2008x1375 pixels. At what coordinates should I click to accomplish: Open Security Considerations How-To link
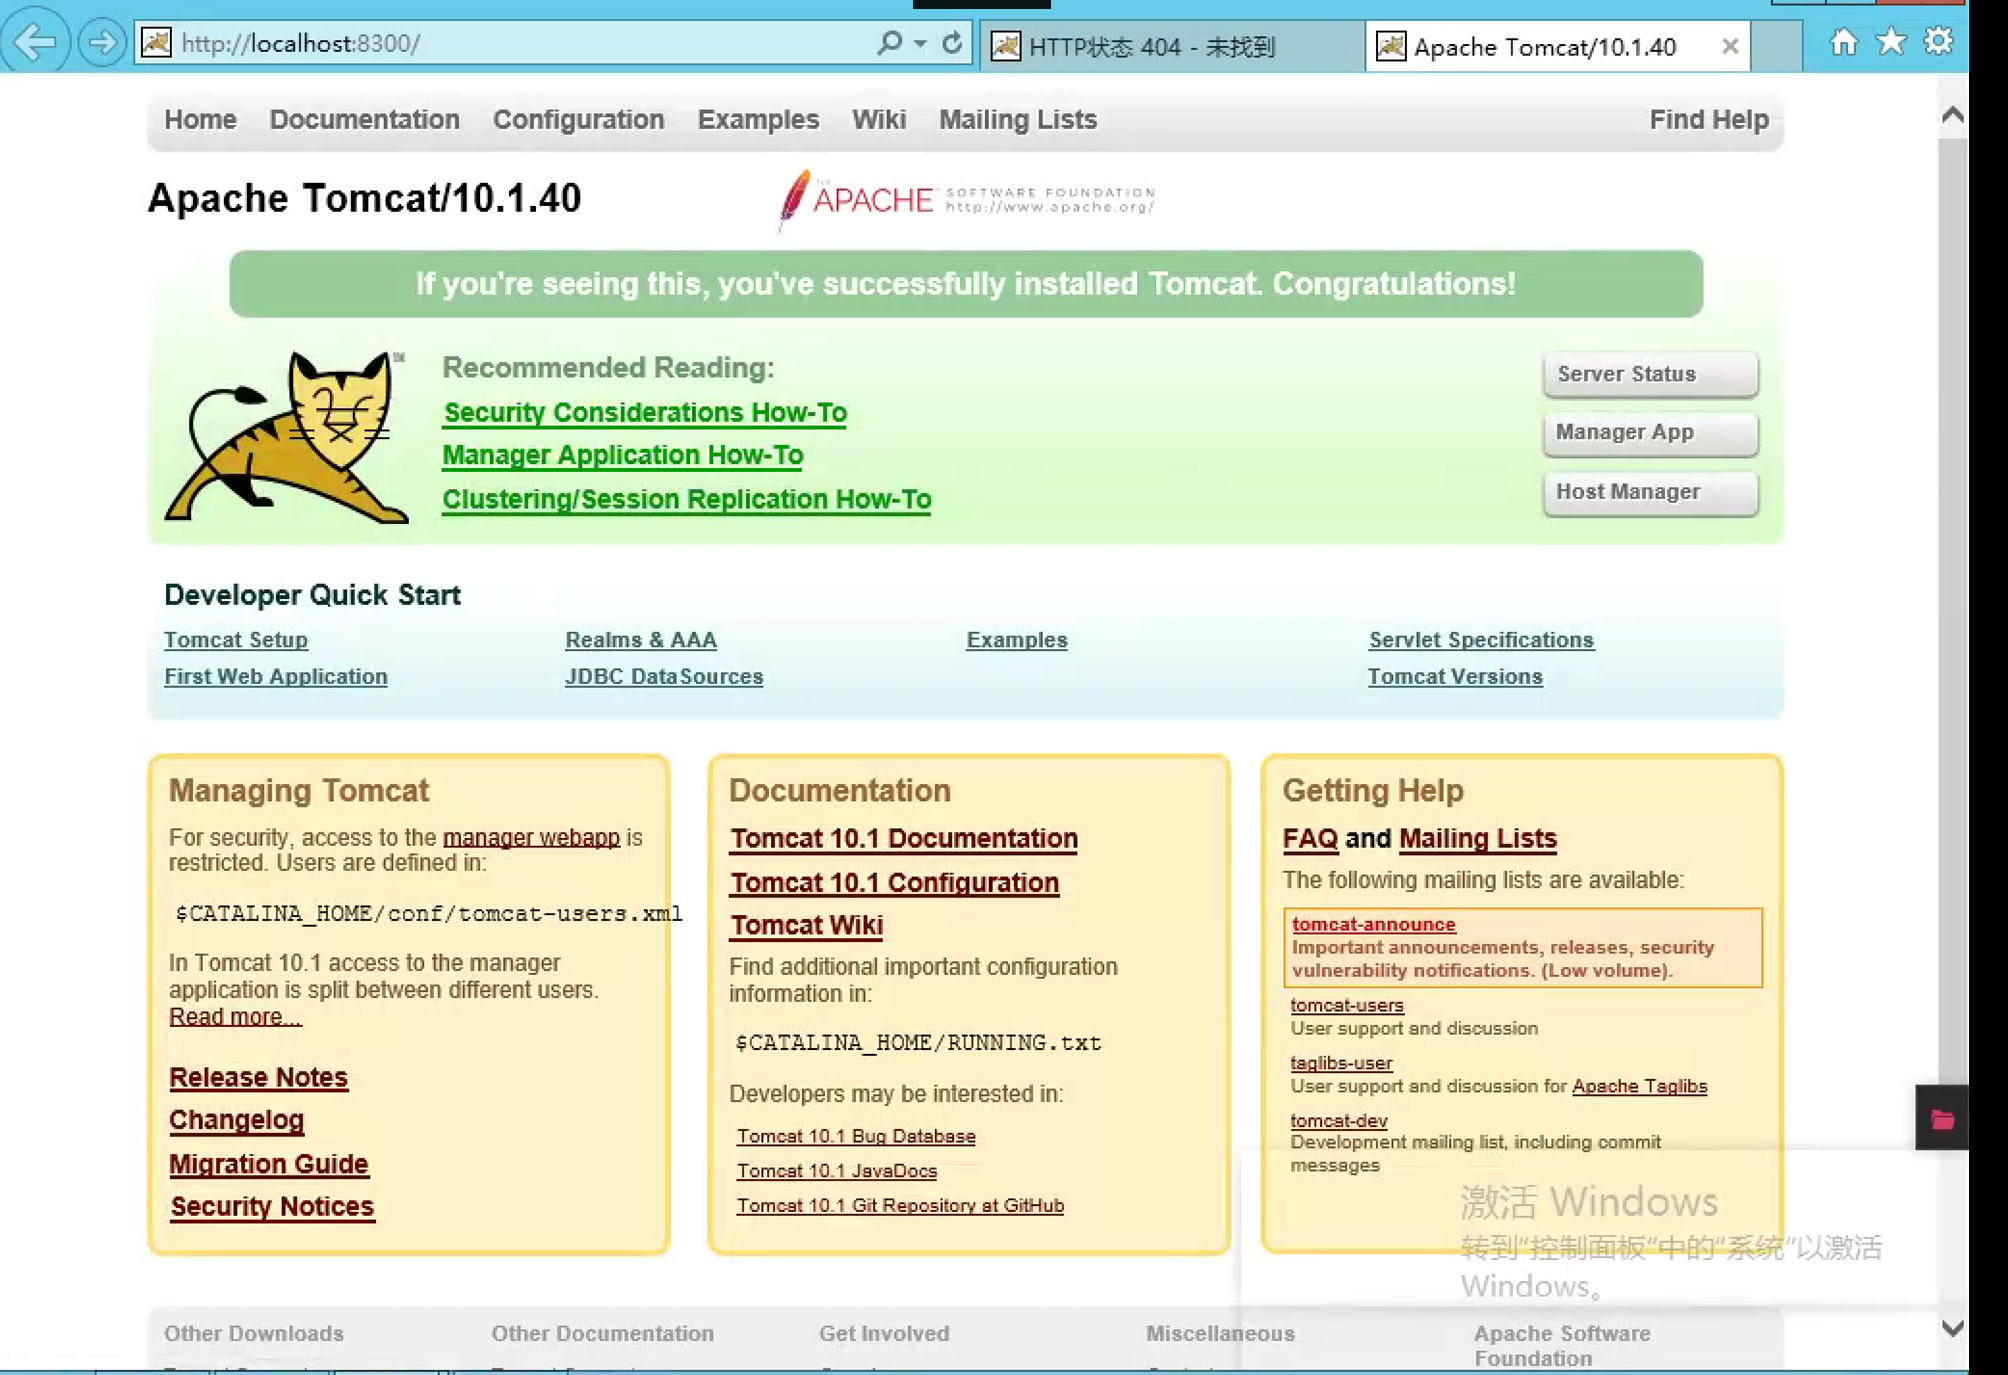click(x=644, y=413)
